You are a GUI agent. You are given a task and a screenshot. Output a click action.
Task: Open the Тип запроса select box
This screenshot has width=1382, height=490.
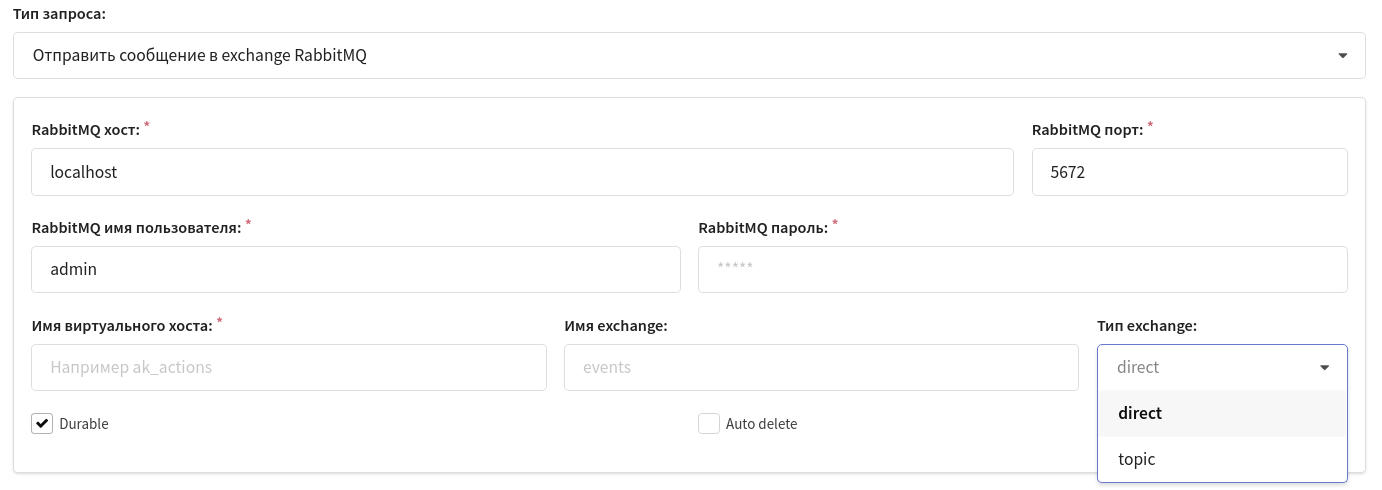[x=689, y=56]
